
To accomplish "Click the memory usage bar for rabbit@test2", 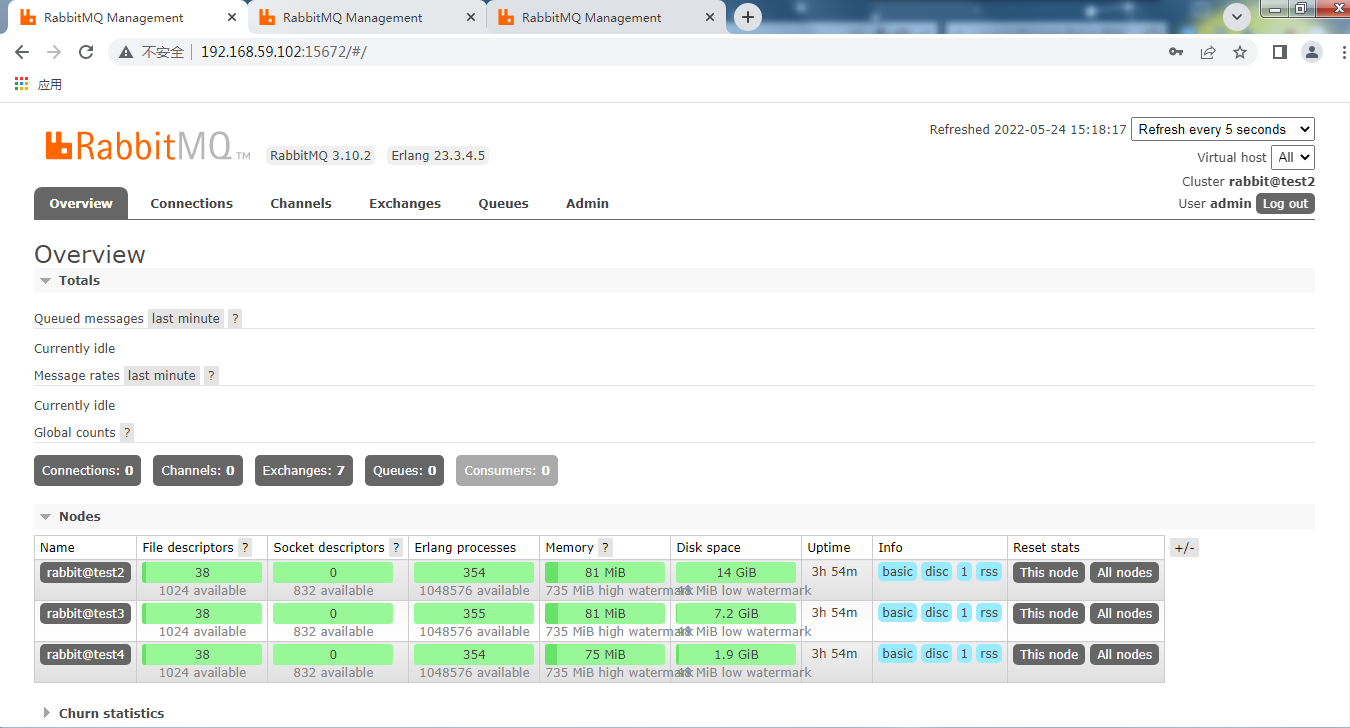I will coord(605,572).
